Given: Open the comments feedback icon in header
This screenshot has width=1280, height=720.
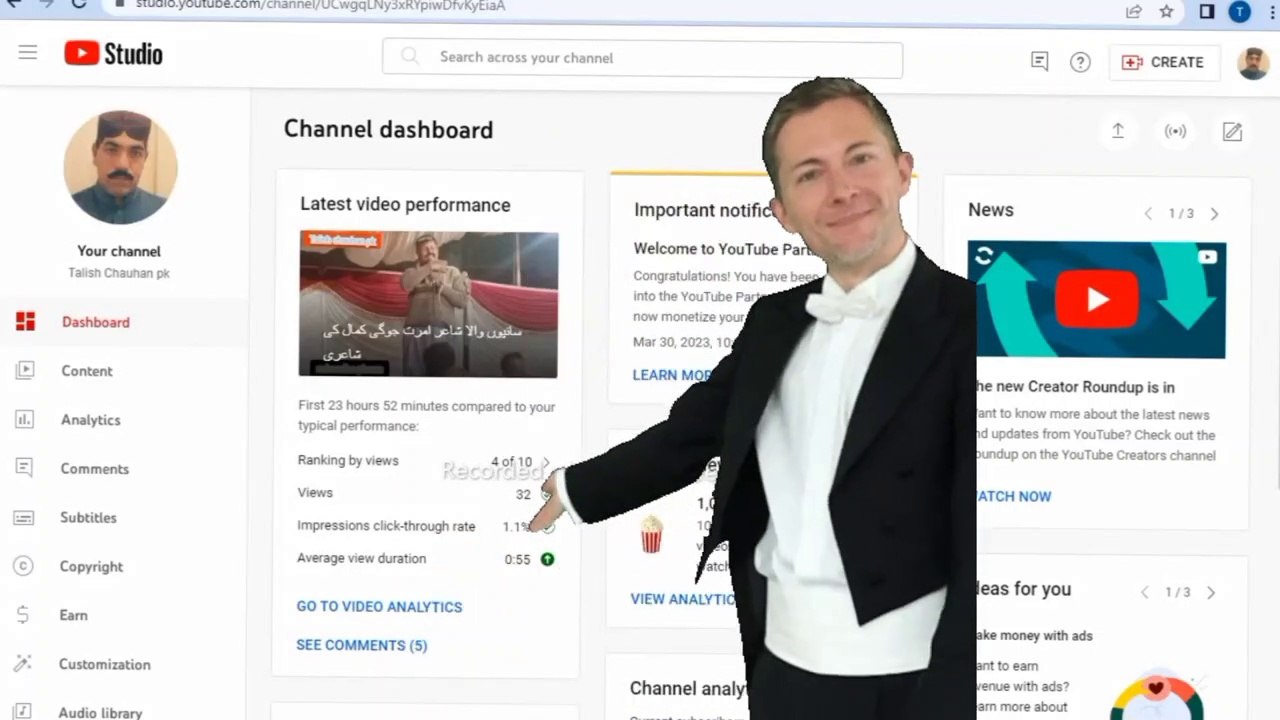Looking at the screenshot, I should [x=1040, y=61].
